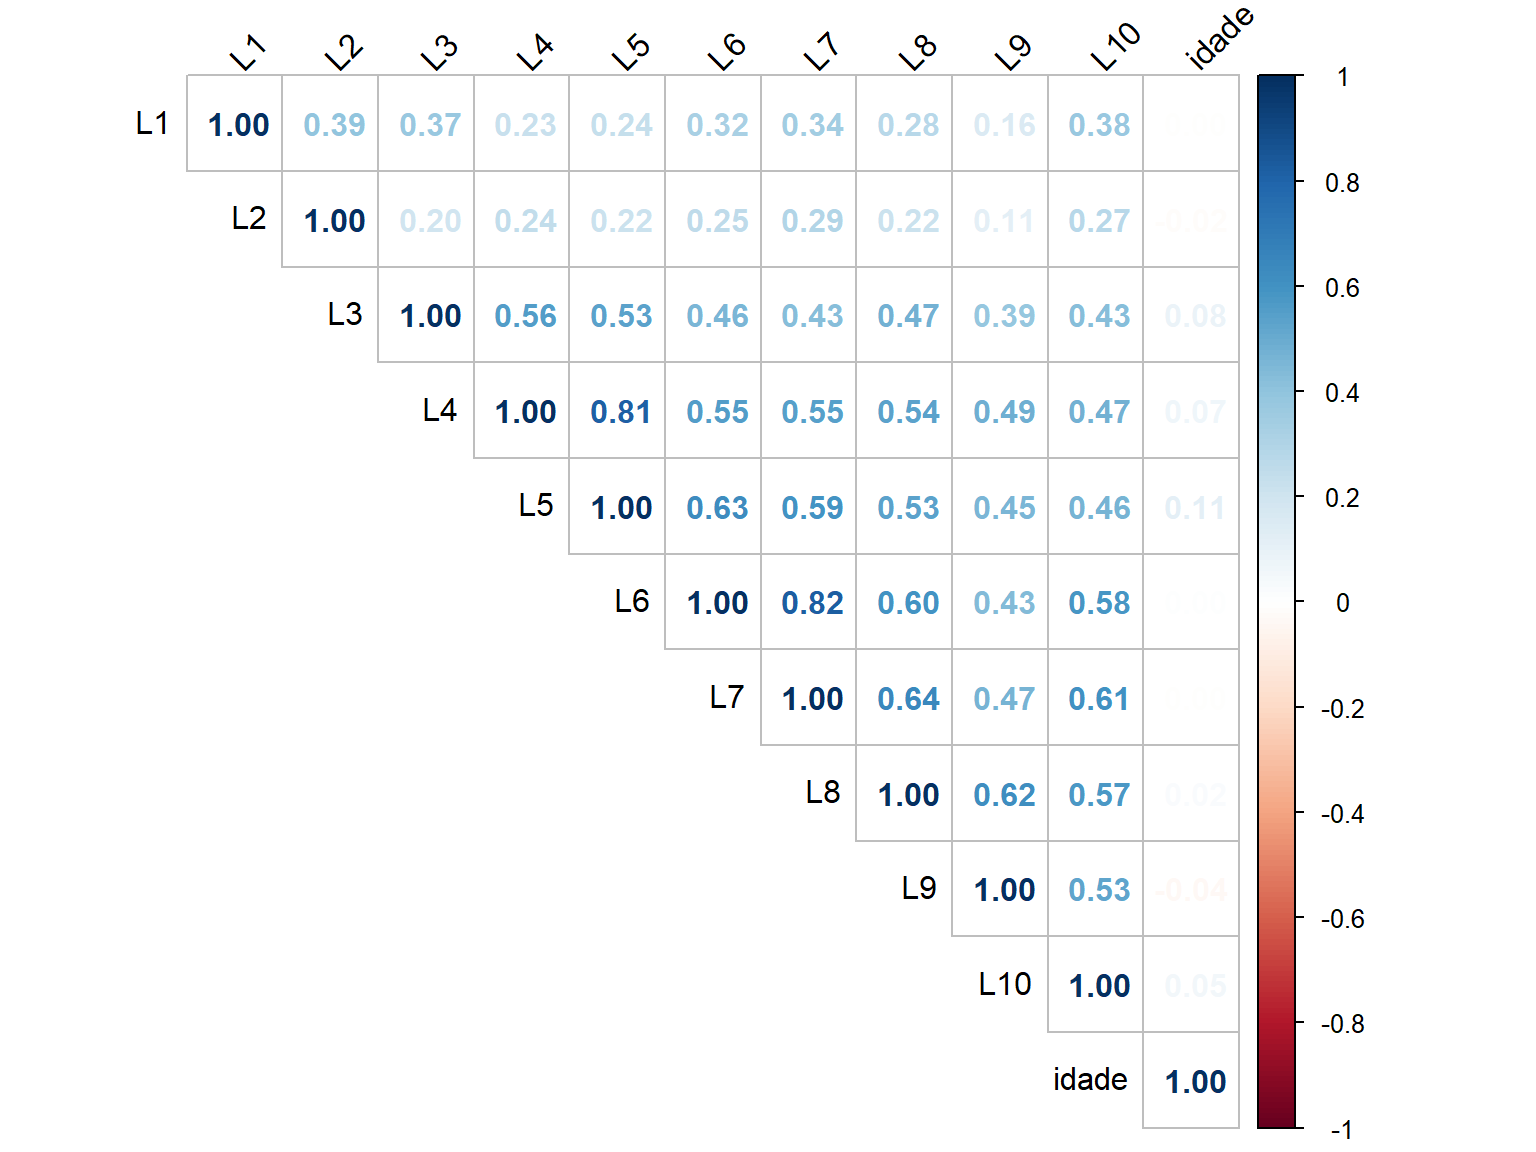Click the 0.38 cell in the L1 row

(1099, 125)
